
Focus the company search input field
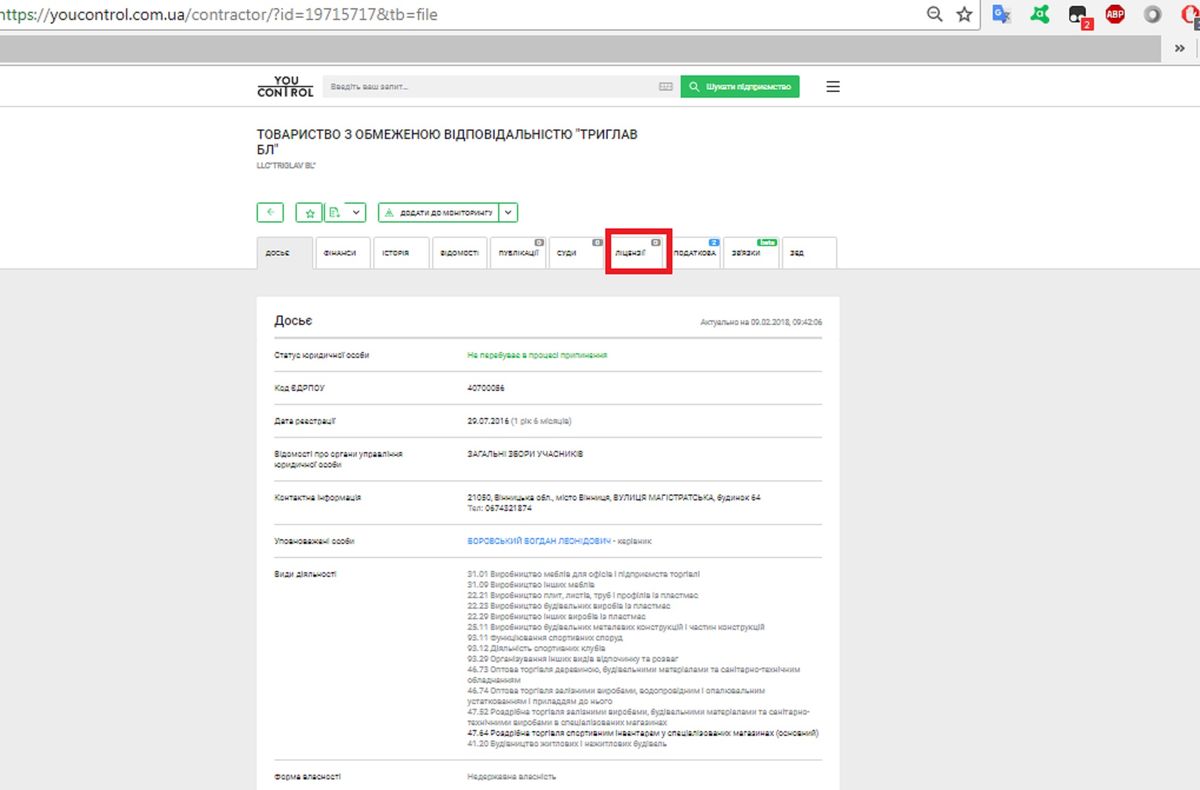point(490,87)
